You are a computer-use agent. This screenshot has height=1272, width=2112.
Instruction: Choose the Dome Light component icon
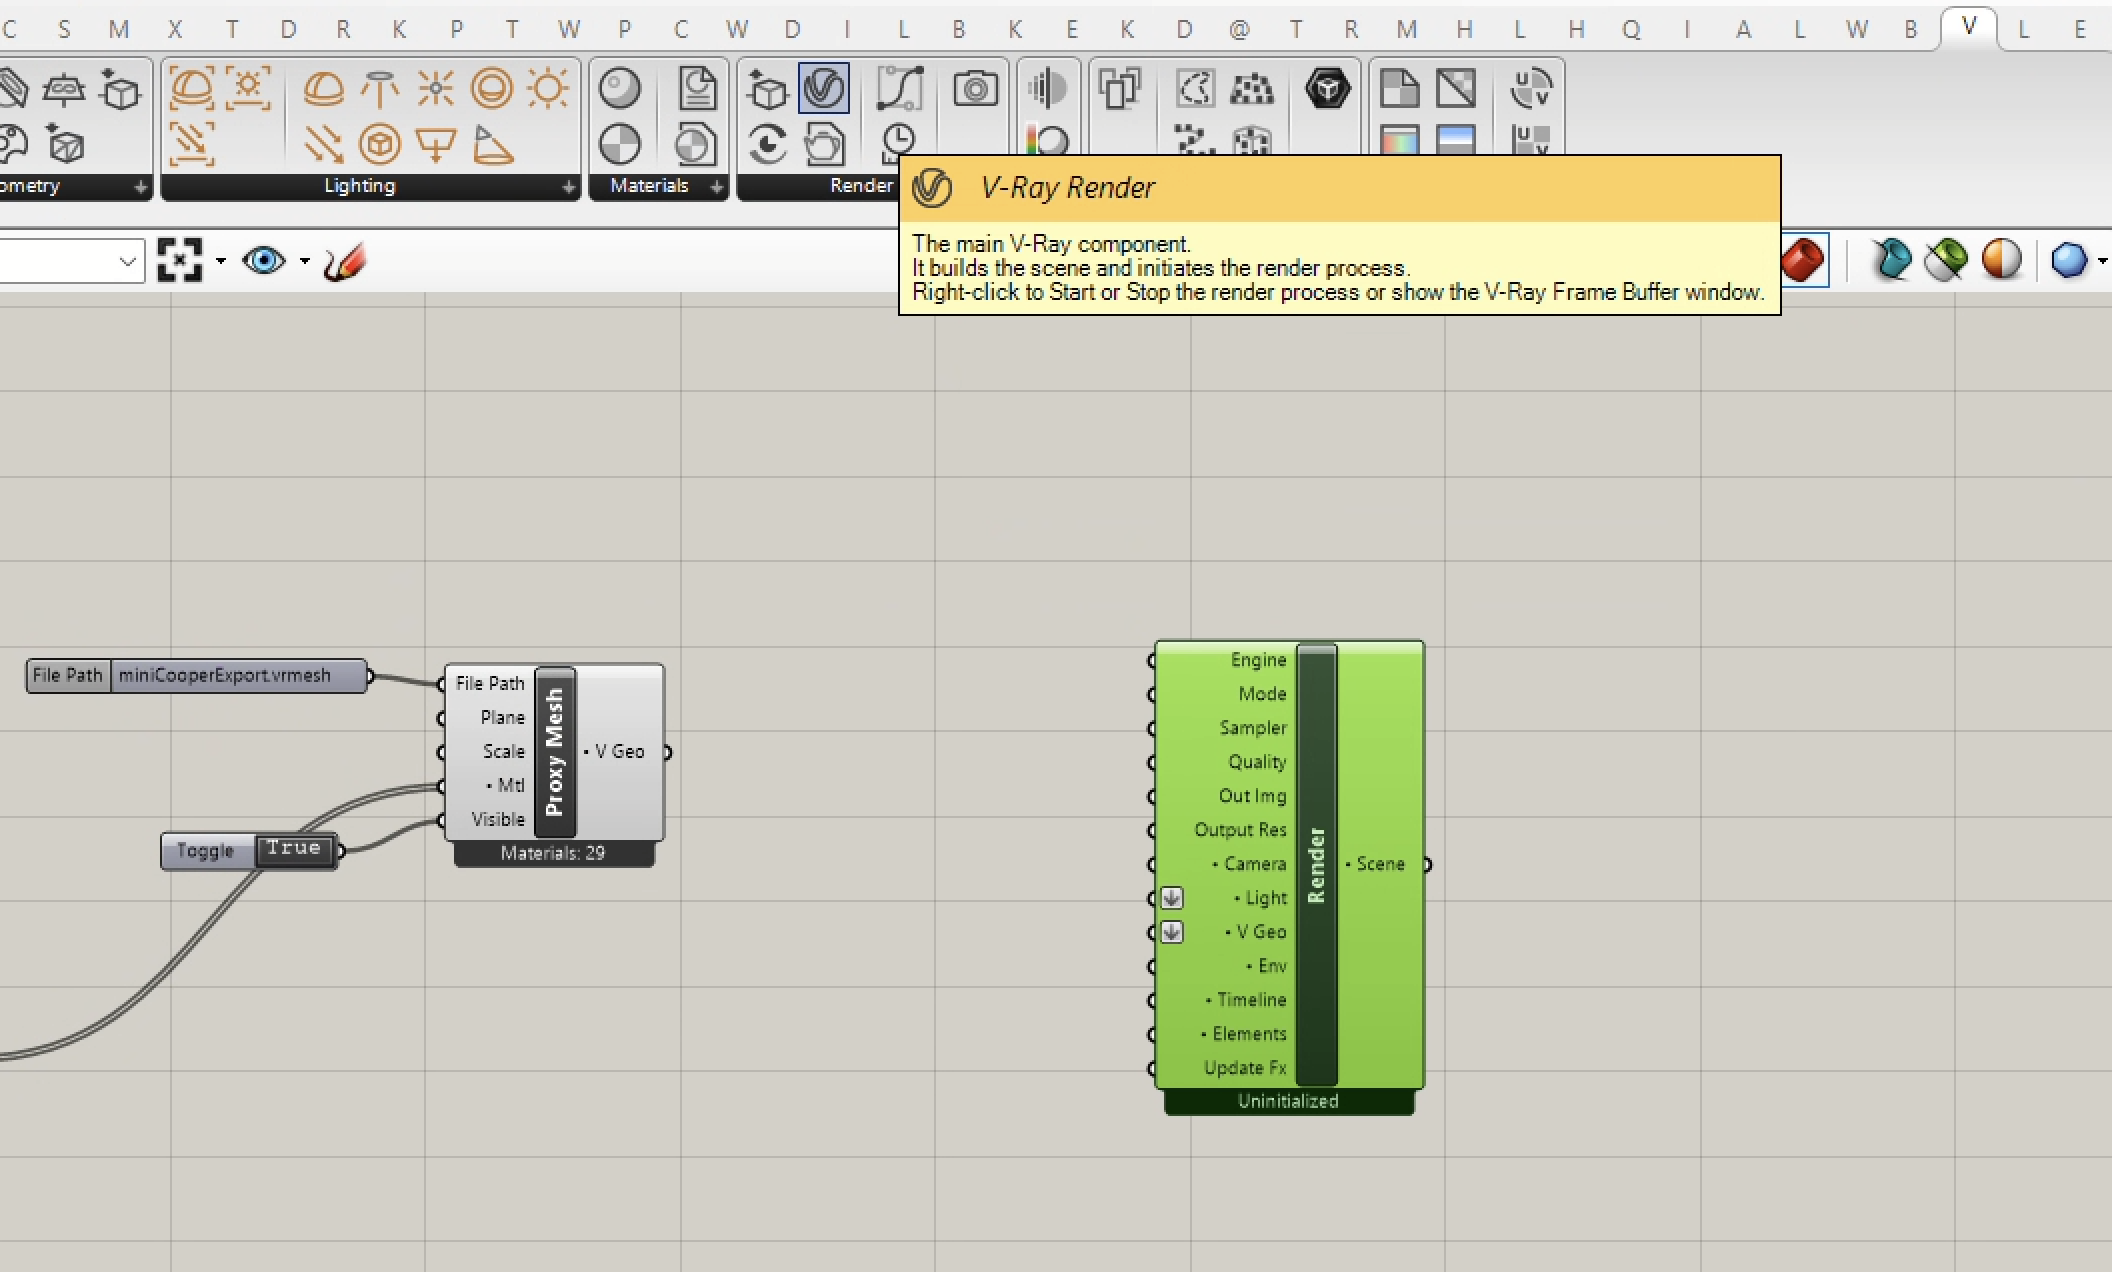[323, 89]
